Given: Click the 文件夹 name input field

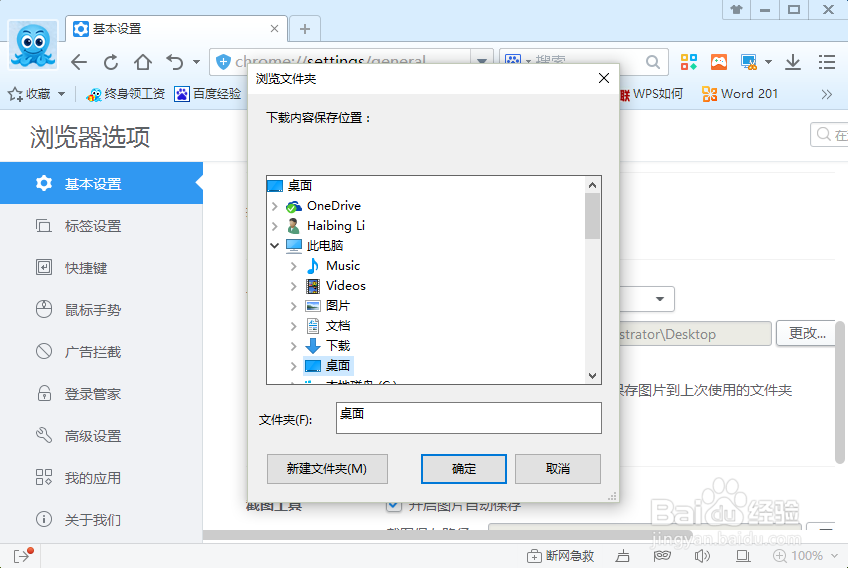Looking at the screenshot, I should 468,418.
